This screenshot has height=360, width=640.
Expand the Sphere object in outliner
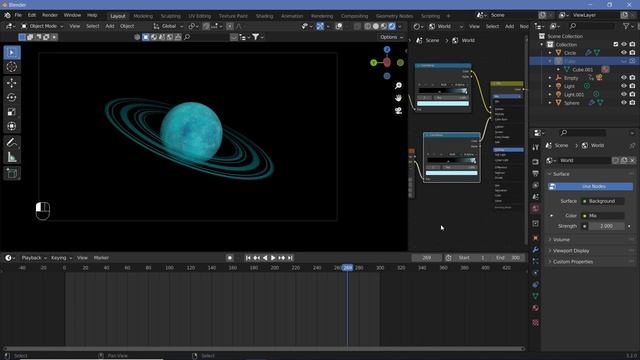point(550,103)
